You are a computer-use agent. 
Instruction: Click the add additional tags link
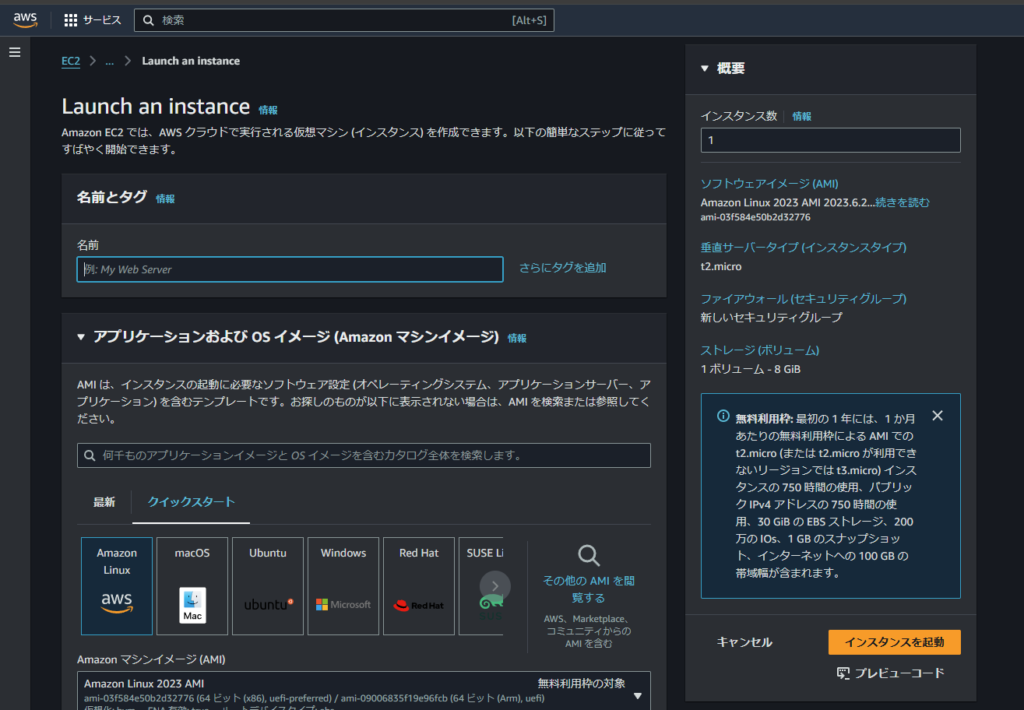tap(562, 268)
